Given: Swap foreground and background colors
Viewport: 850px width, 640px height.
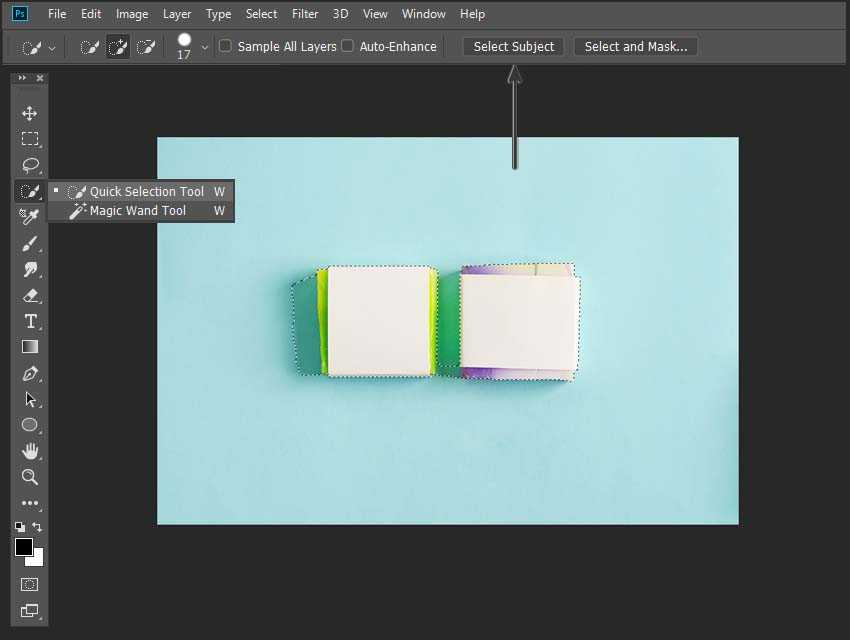Looking at the screenshot, I should pos(38,526).
